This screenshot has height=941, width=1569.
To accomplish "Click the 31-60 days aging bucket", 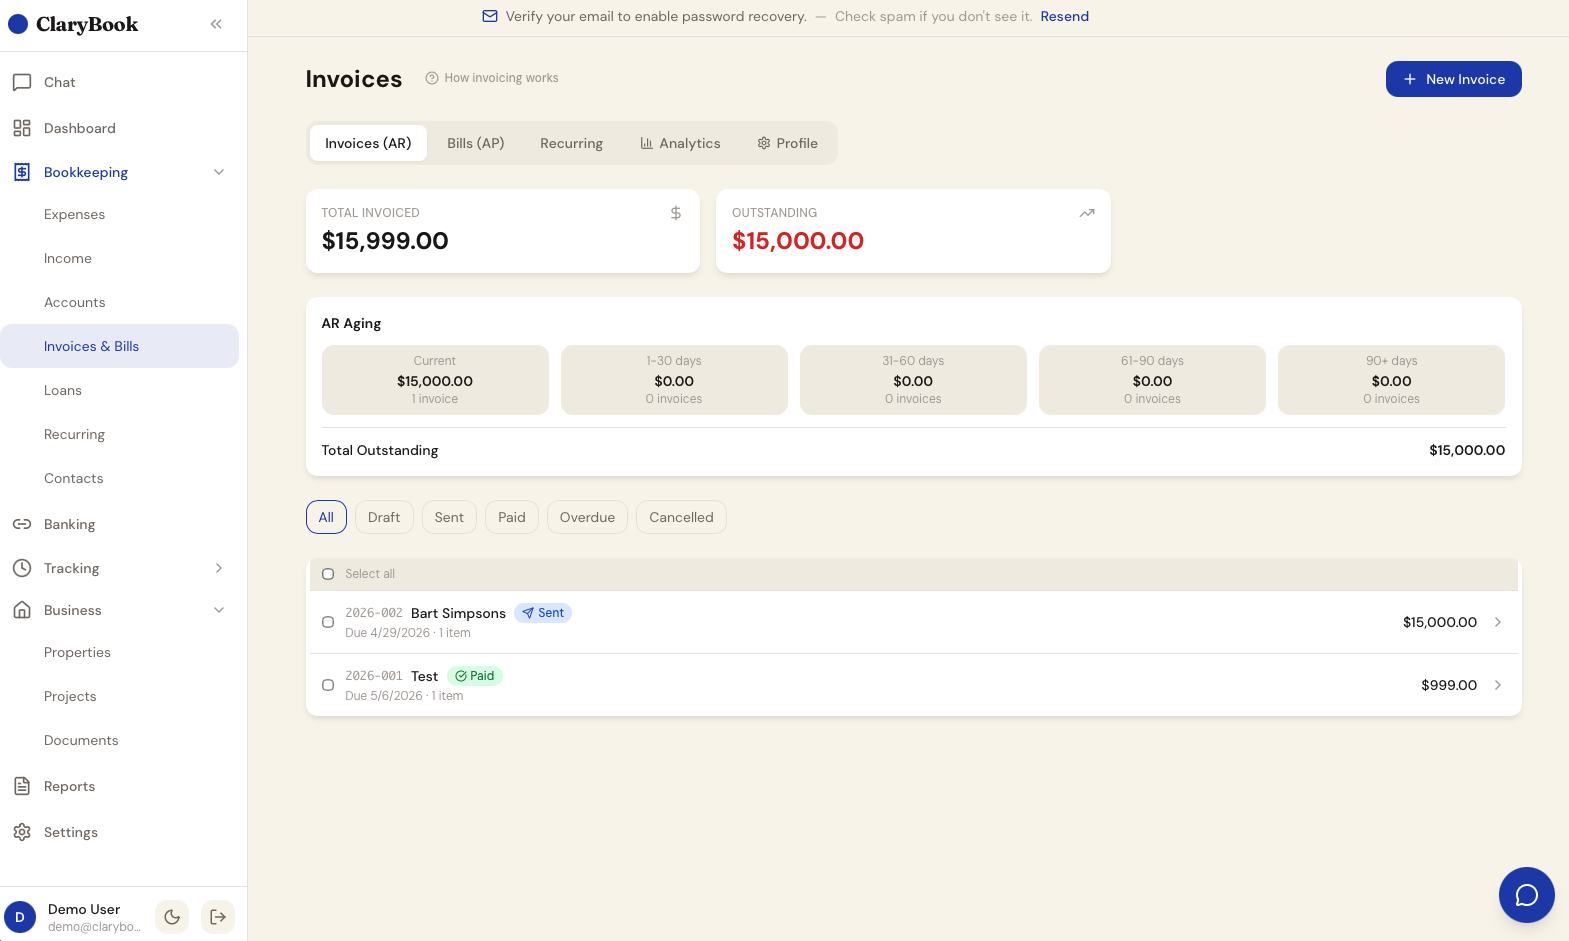I will click(913, 380).
